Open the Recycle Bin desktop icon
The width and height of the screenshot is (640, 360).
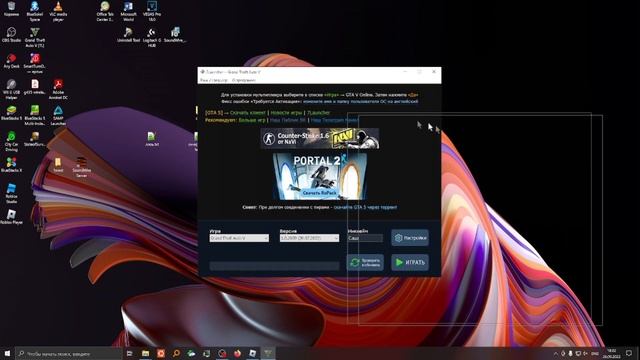click(x=11, y=9)
